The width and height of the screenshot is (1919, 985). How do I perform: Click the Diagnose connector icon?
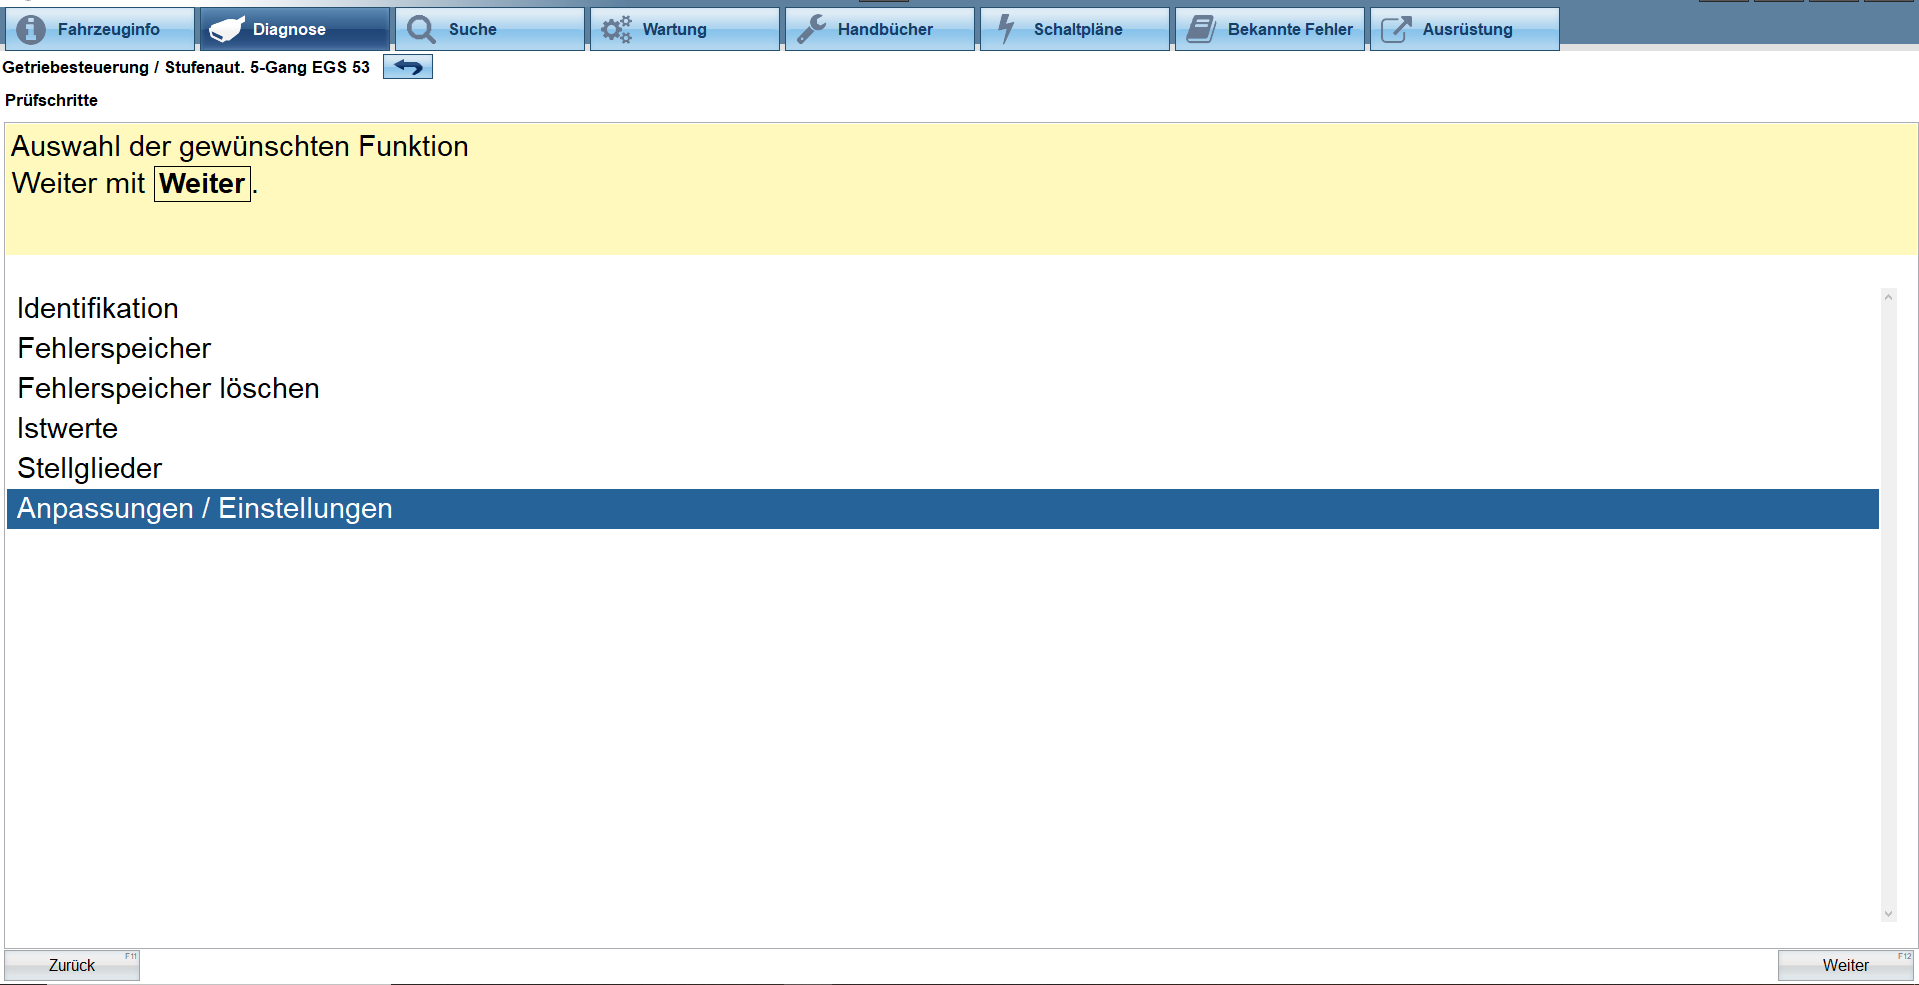tap(227, 29)
